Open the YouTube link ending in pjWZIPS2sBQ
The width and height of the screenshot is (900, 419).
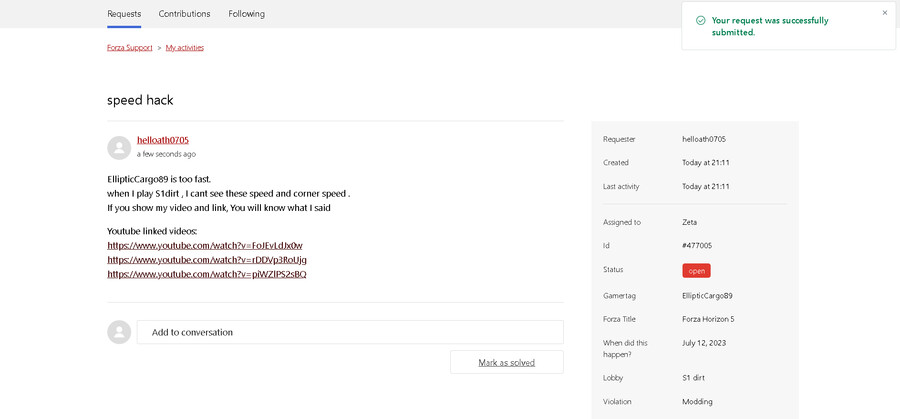pyautogui.click(x=207, y=274)
